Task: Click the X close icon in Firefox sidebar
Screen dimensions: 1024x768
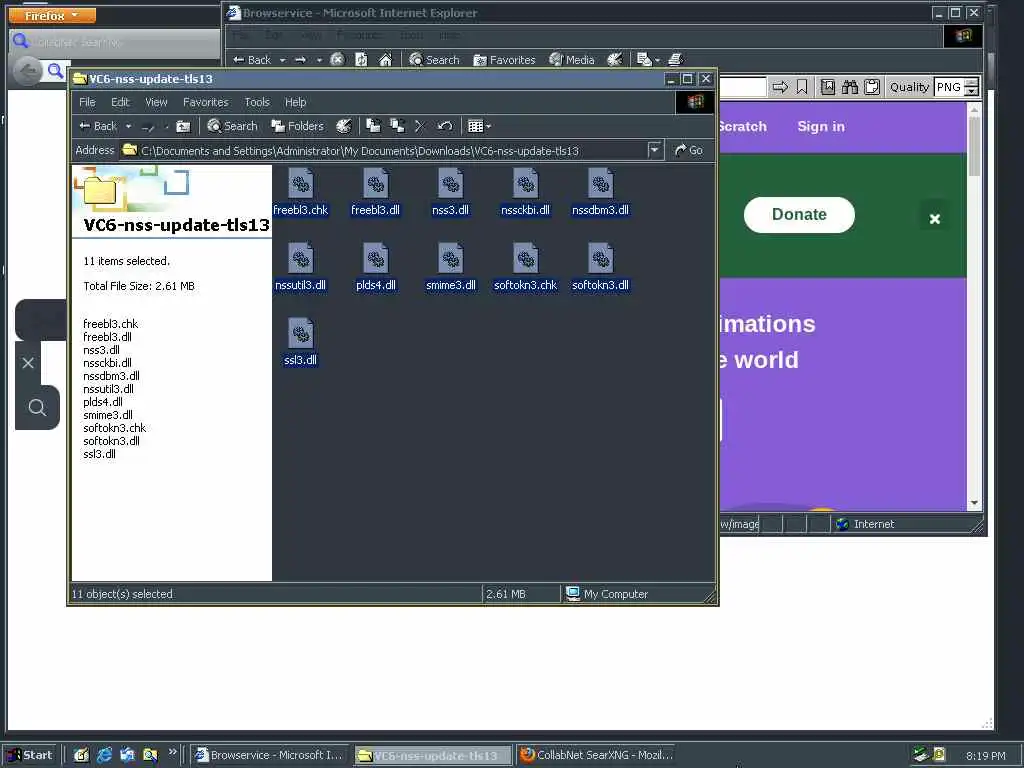Action: coord(28,363)
